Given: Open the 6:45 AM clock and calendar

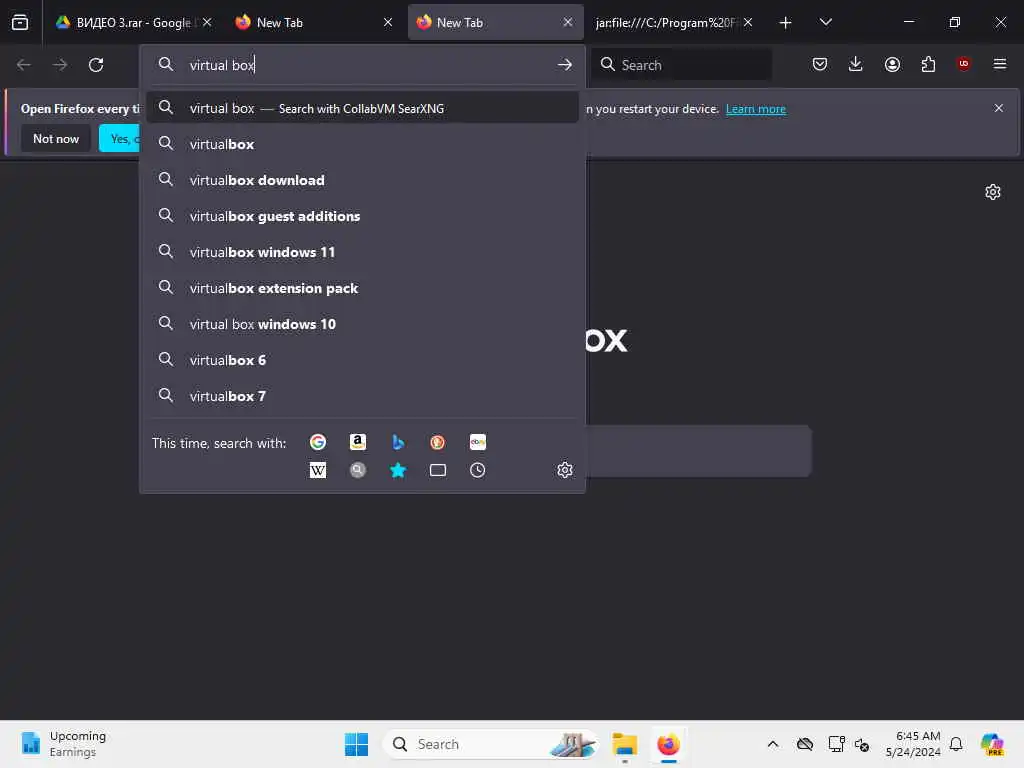Looking at the screenshot, I should (x=913, y=744).
